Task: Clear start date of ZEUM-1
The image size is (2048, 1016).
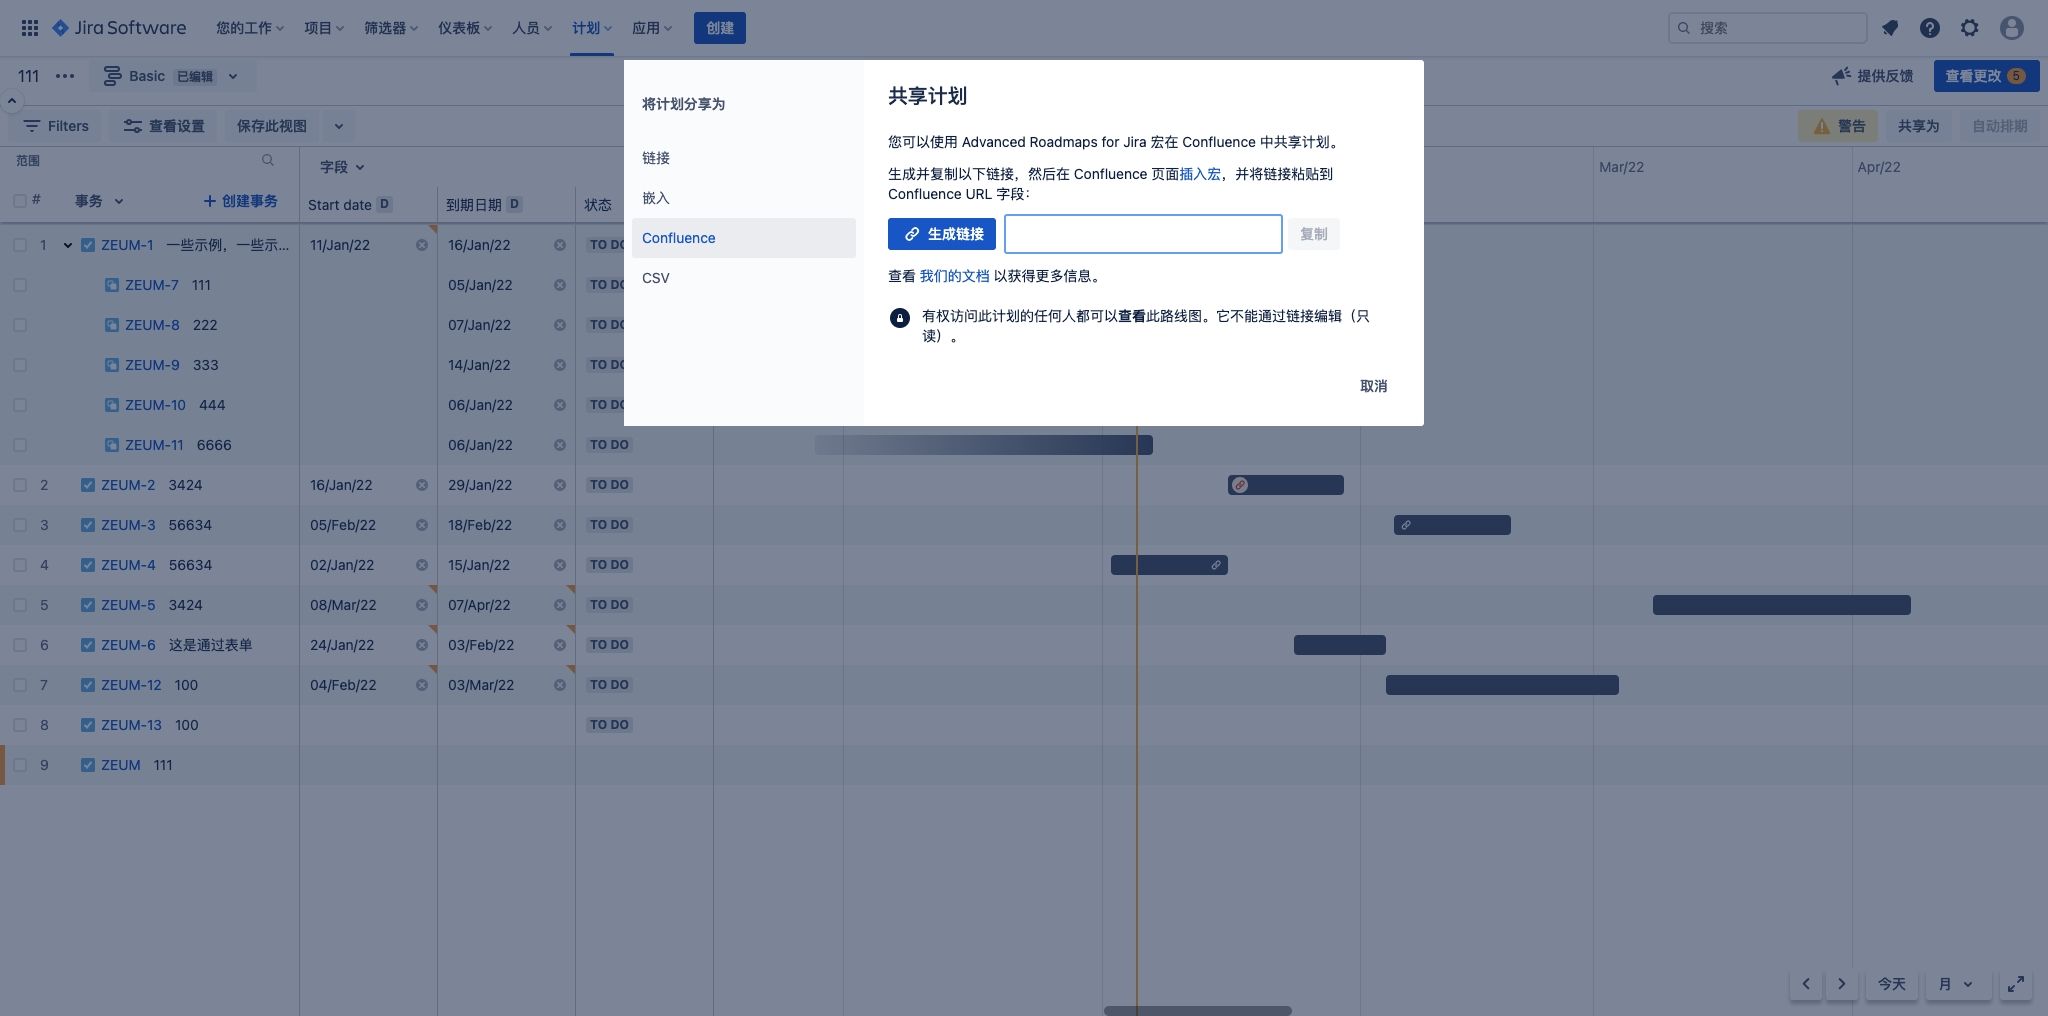Action: (x=422, y=245)
